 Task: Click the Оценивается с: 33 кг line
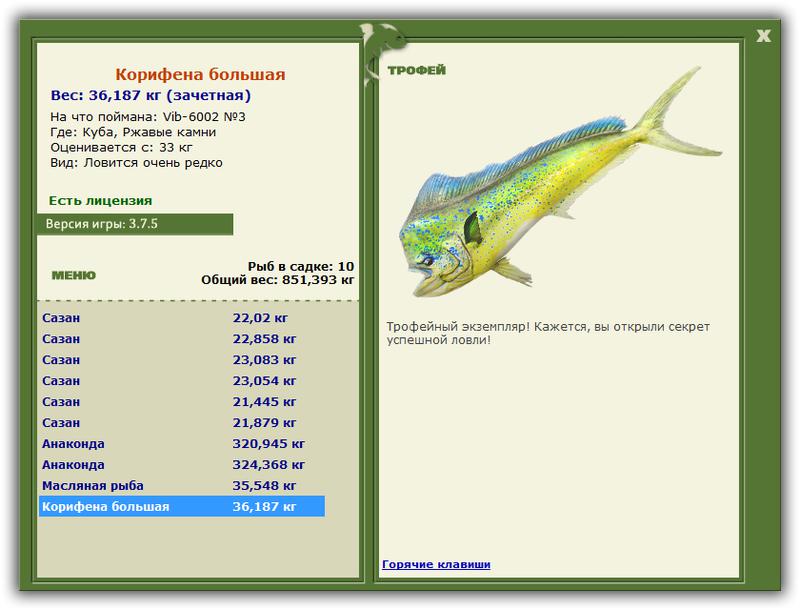121,147
